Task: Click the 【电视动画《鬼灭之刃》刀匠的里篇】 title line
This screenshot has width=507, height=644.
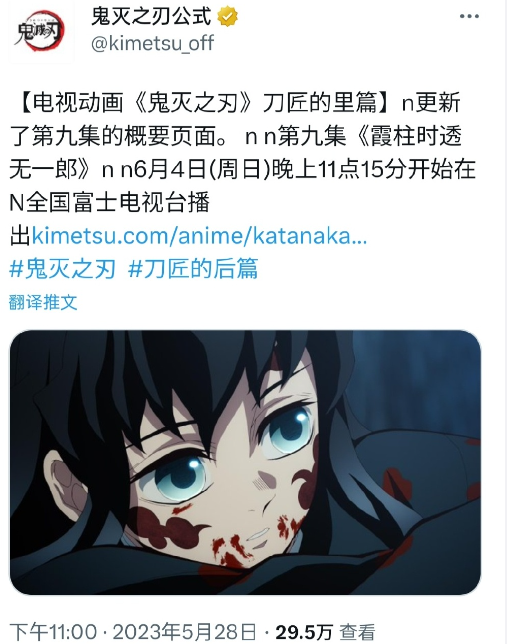Action: click(x=205, y=102)
